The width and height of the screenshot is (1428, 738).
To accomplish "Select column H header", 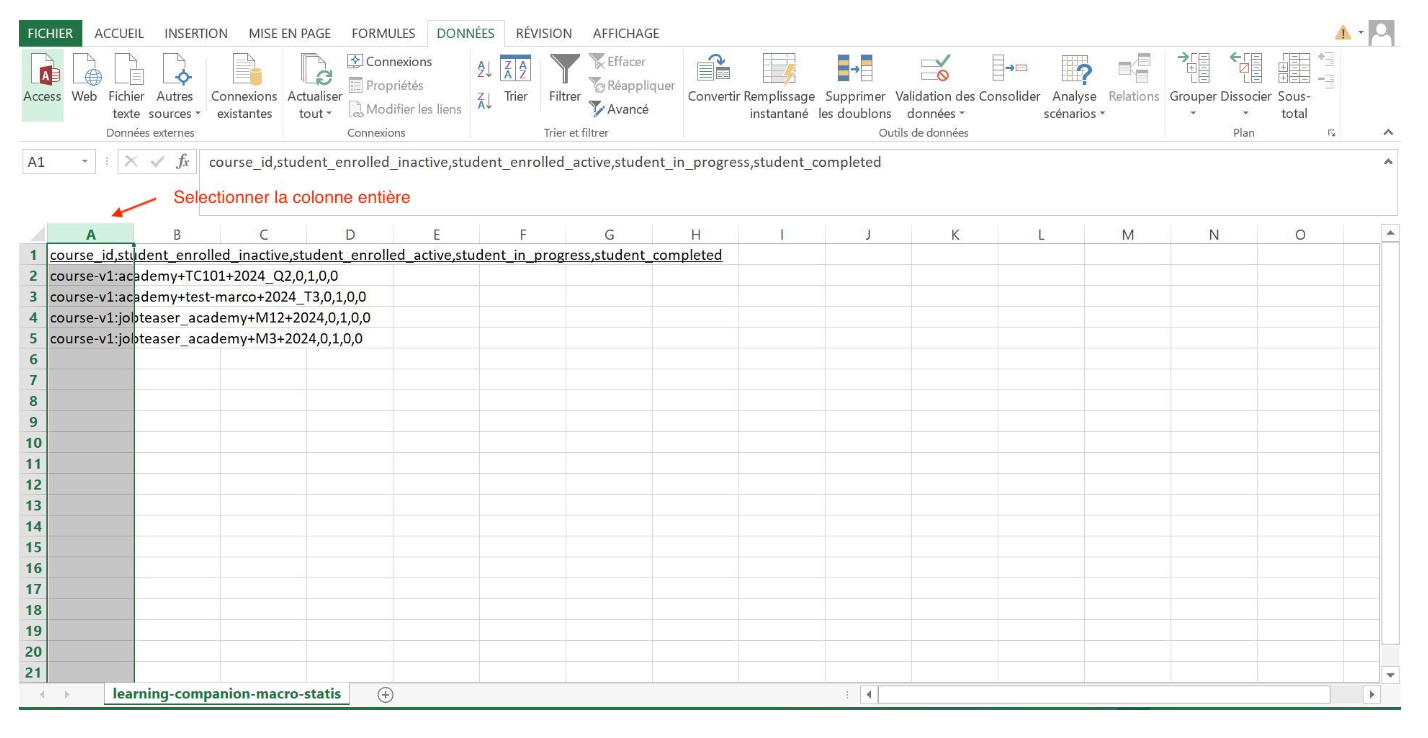I will pyautogui.click(x=696, y=234).
